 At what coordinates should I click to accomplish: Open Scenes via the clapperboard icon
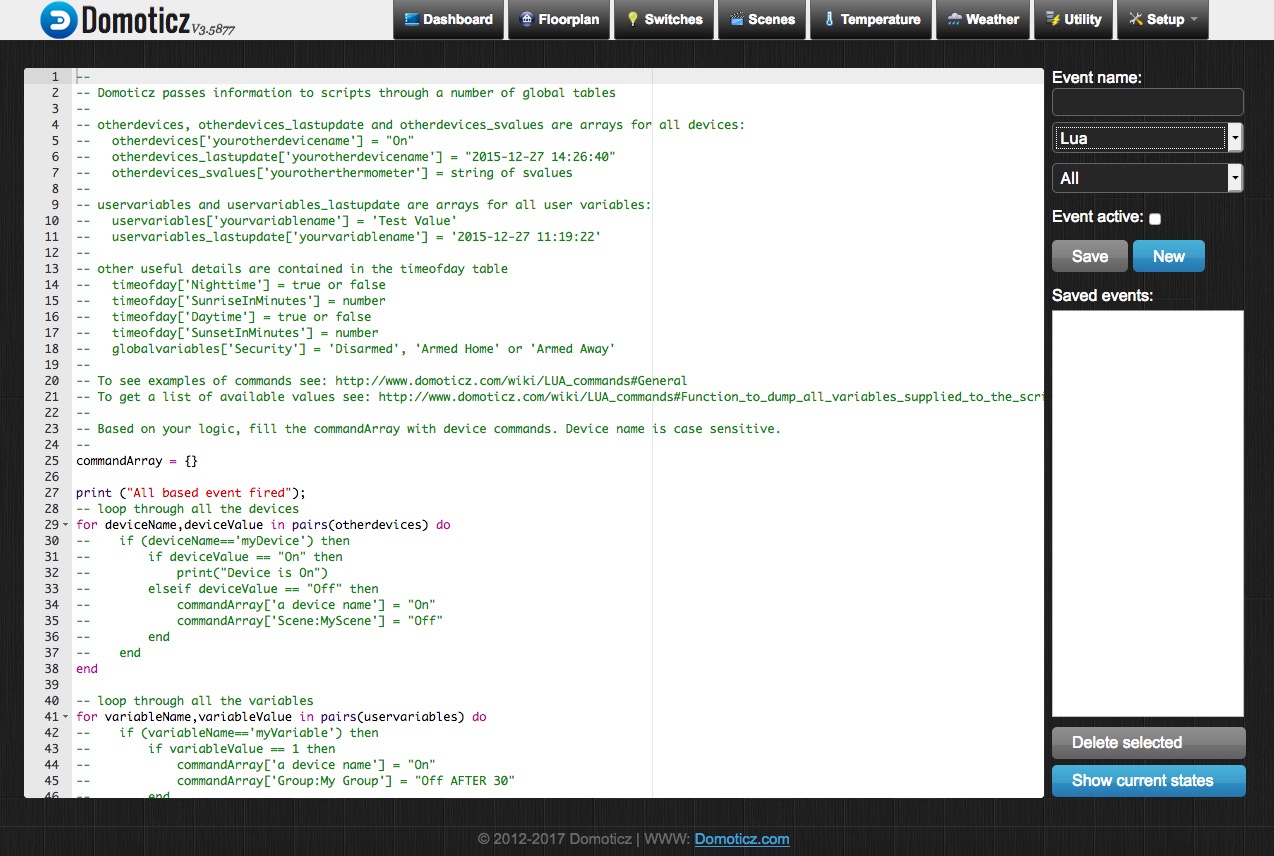pyautogui.click(x=734, y=19)
